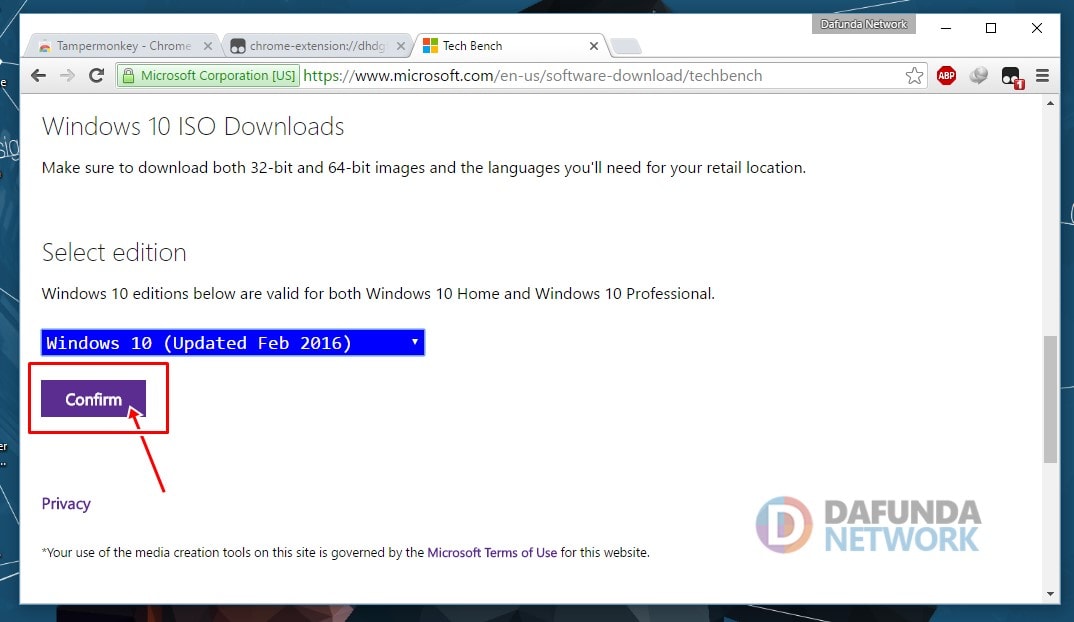Open the Privacy link
The width and height of the screenshot is (1074, 622).
[x=66, y=504]
